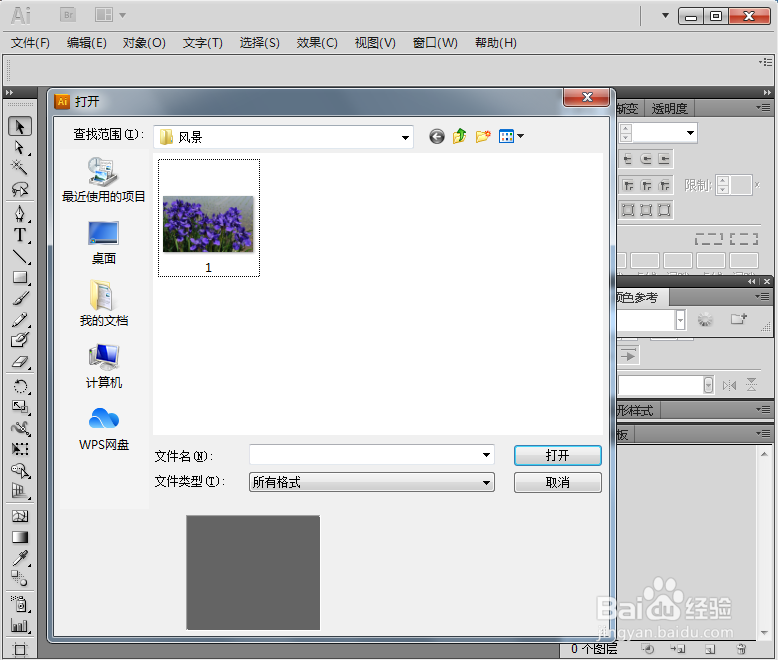The width and height of the screenshot is (778, 660).
Task: Save color group to swatches icon
Action: 738,319
